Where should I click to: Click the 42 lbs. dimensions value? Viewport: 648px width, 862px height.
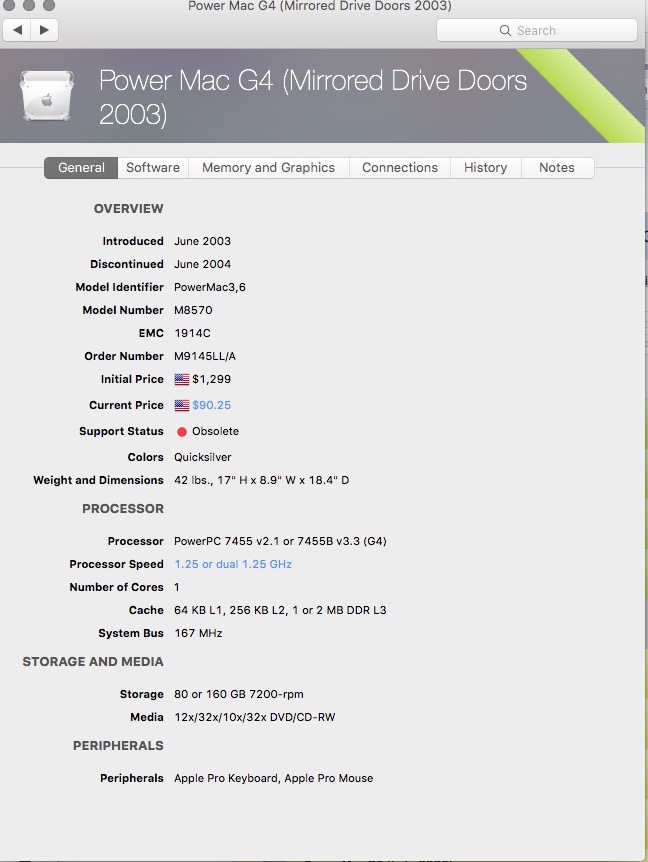pyautogui.click(x=261, y=480)
